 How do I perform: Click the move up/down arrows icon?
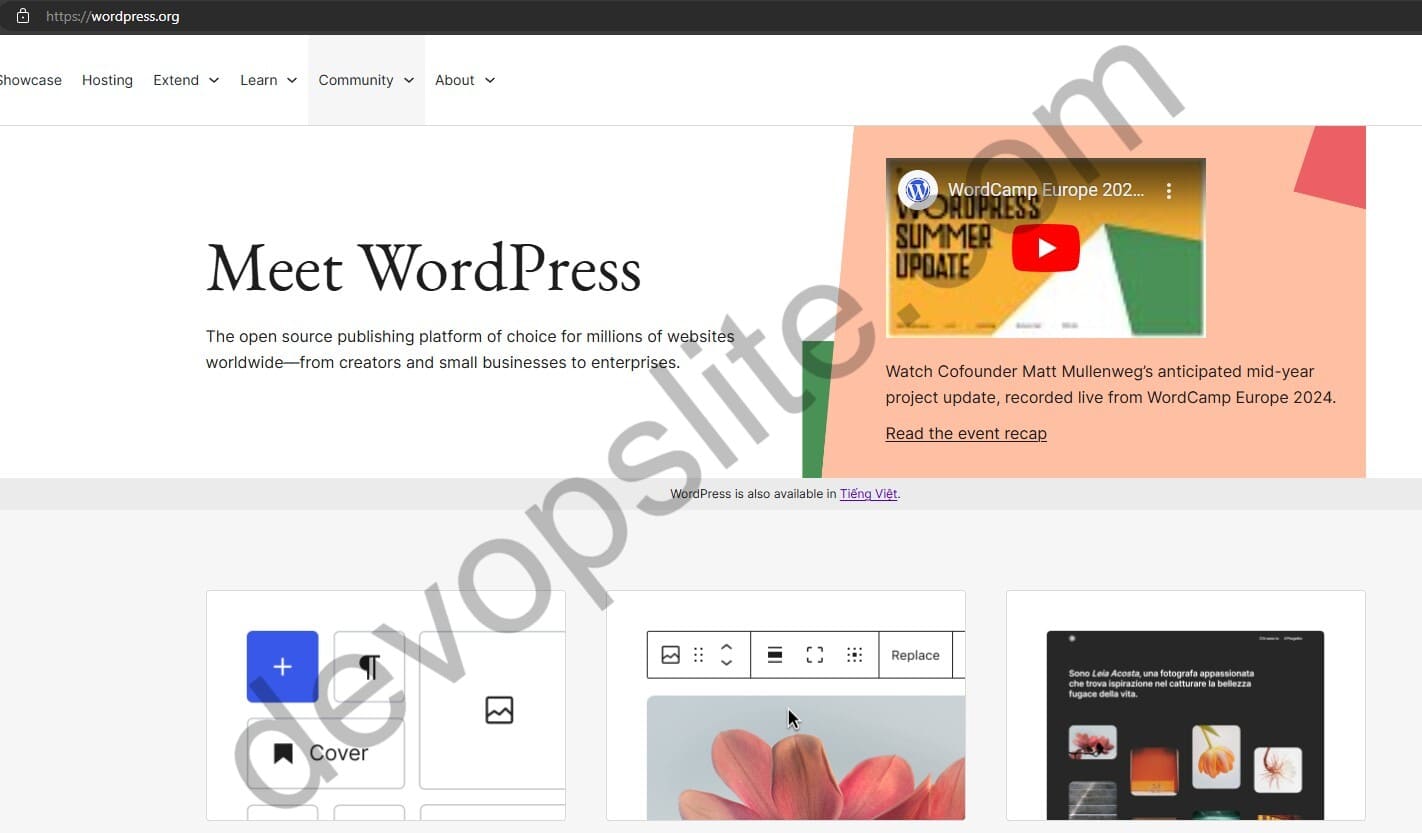(727, 655)
